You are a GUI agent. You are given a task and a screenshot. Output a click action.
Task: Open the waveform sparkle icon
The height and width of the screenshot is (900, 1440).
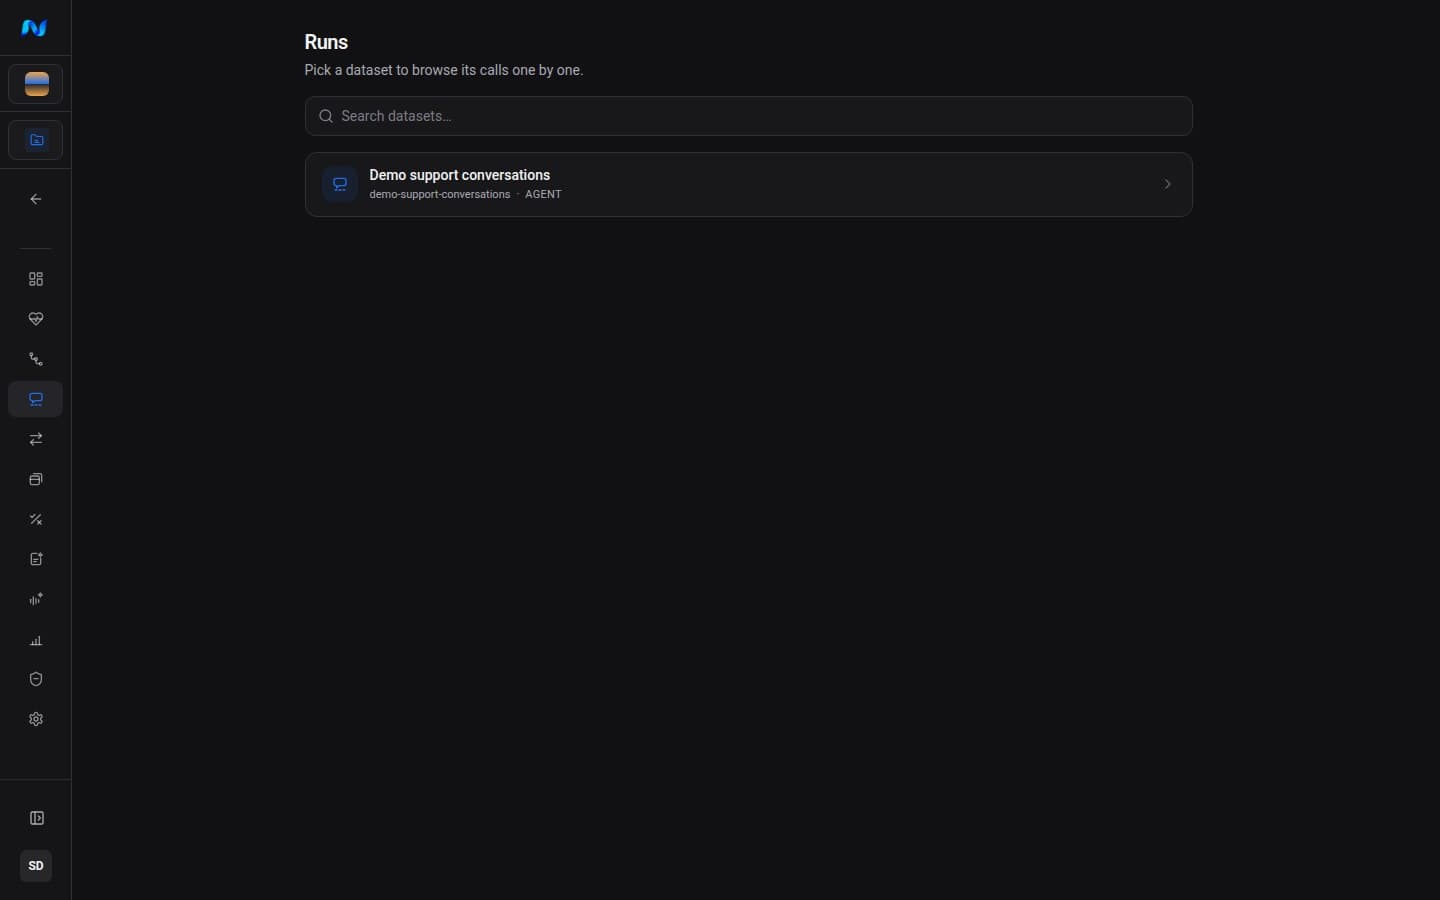[x=36, y=599]
